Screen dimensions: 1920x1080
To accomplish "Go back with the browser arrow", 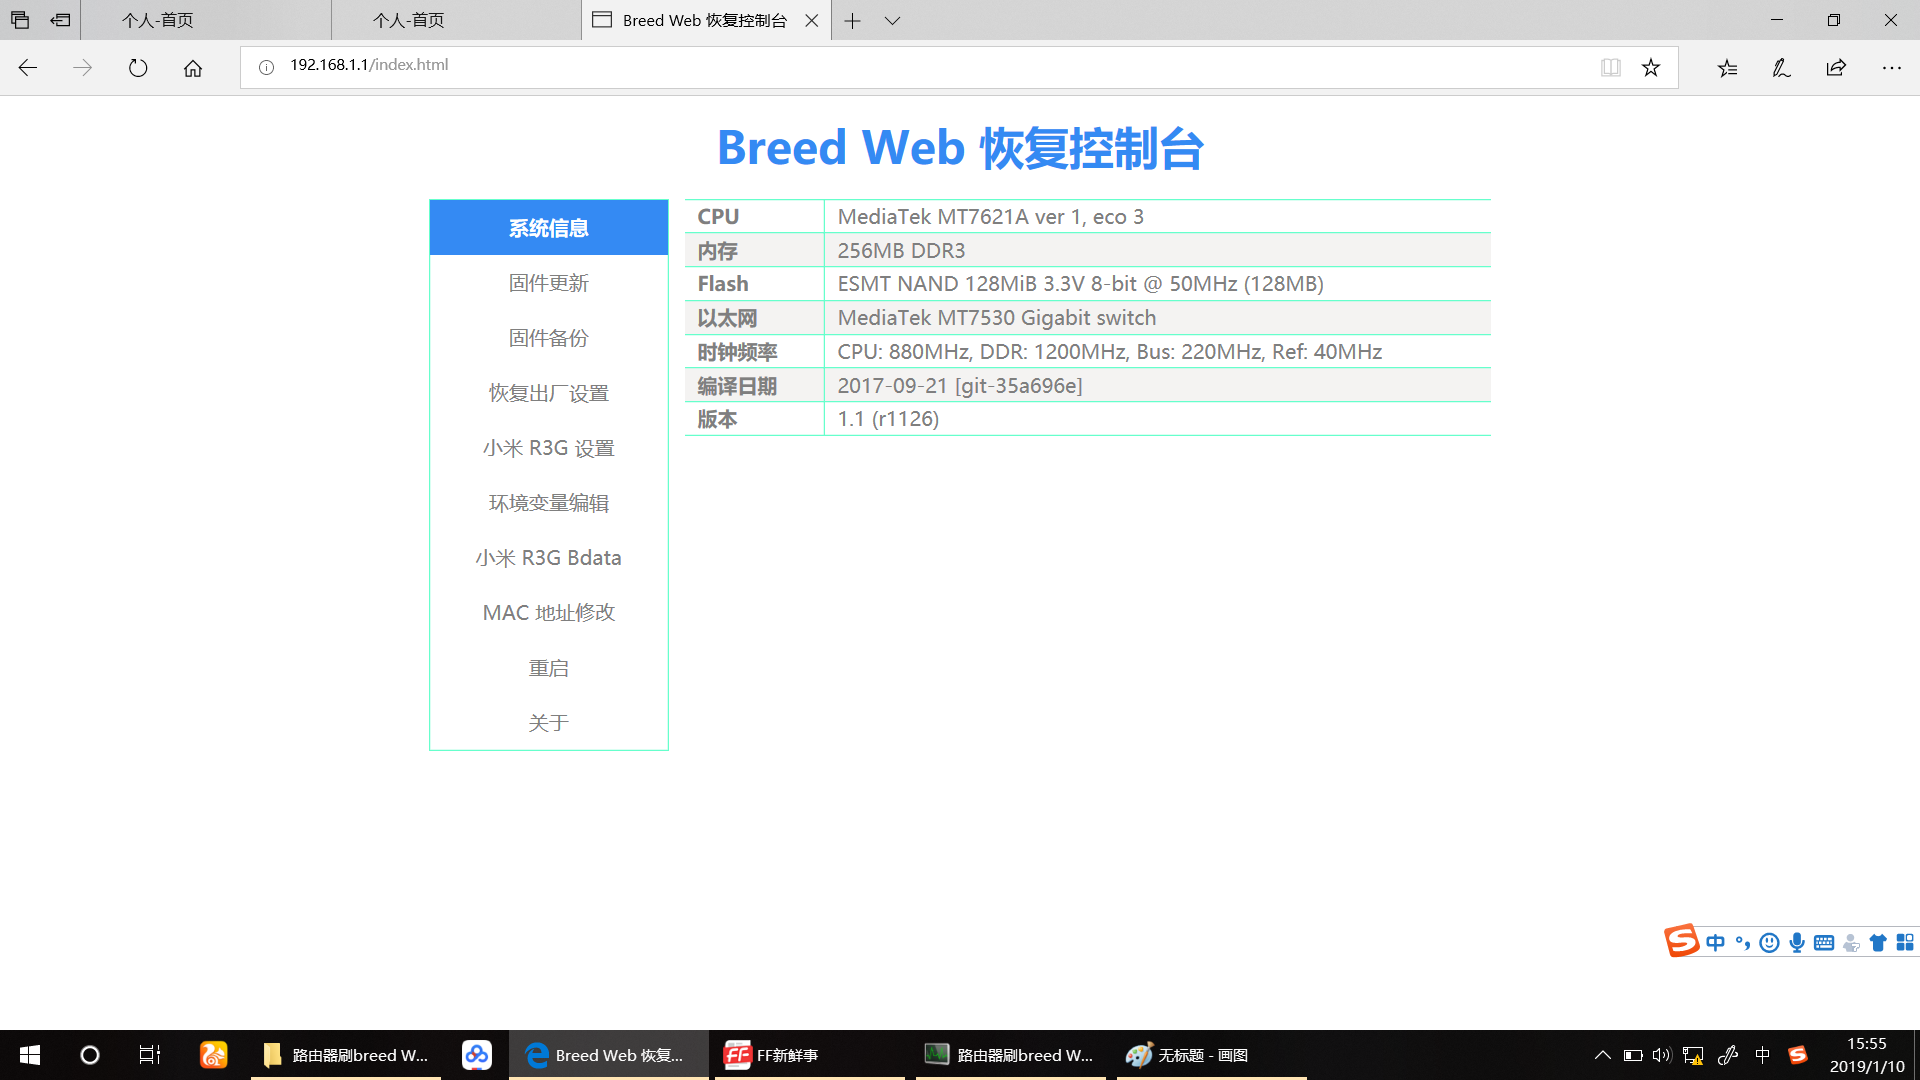I will pos(28,68).
